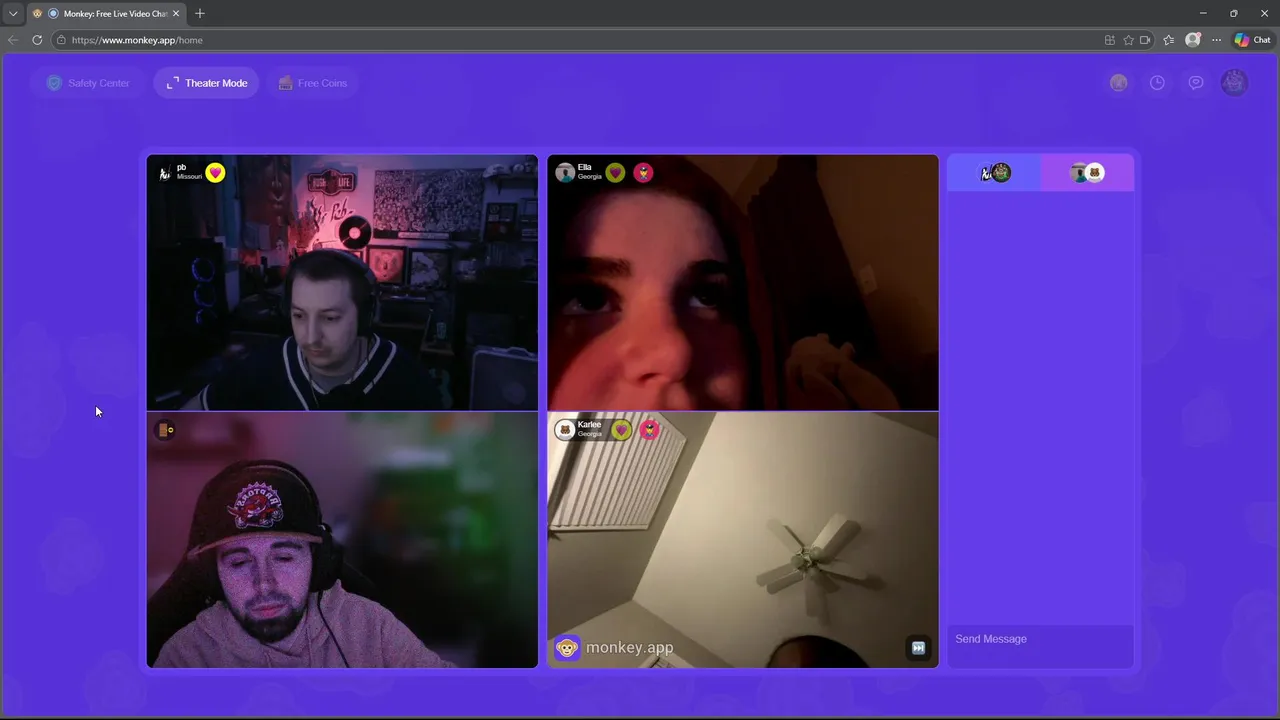Click the browser profile avatar
Screen dimensions: 1280x720
1192,40
